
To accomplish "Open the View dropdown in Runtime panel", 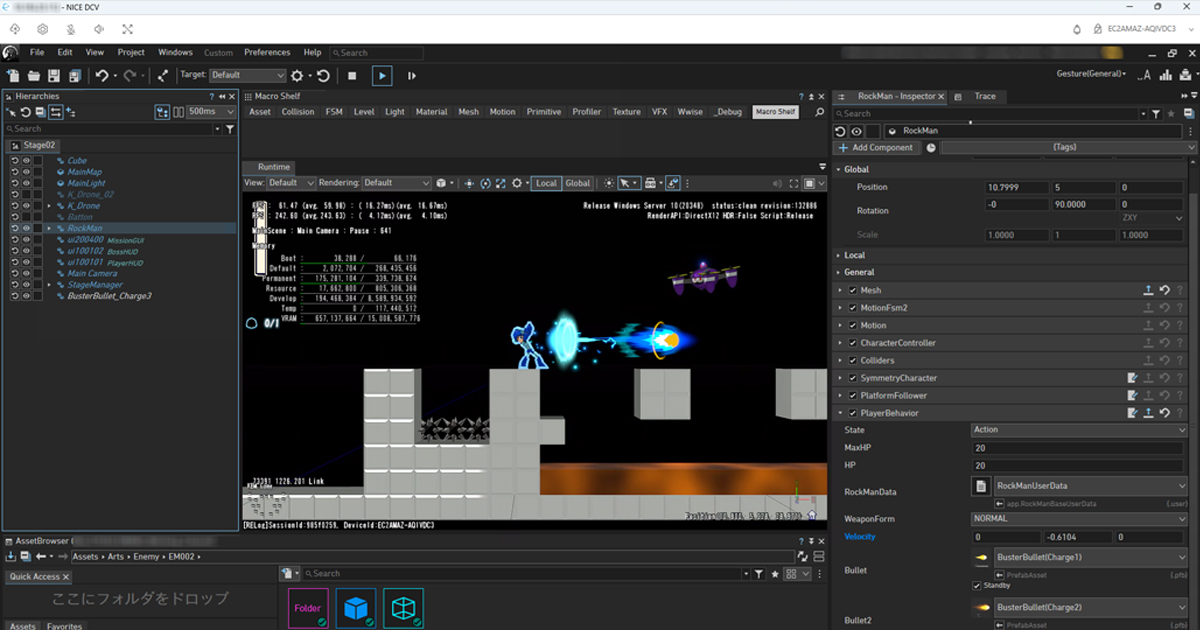I will click(x=292, y=183).
